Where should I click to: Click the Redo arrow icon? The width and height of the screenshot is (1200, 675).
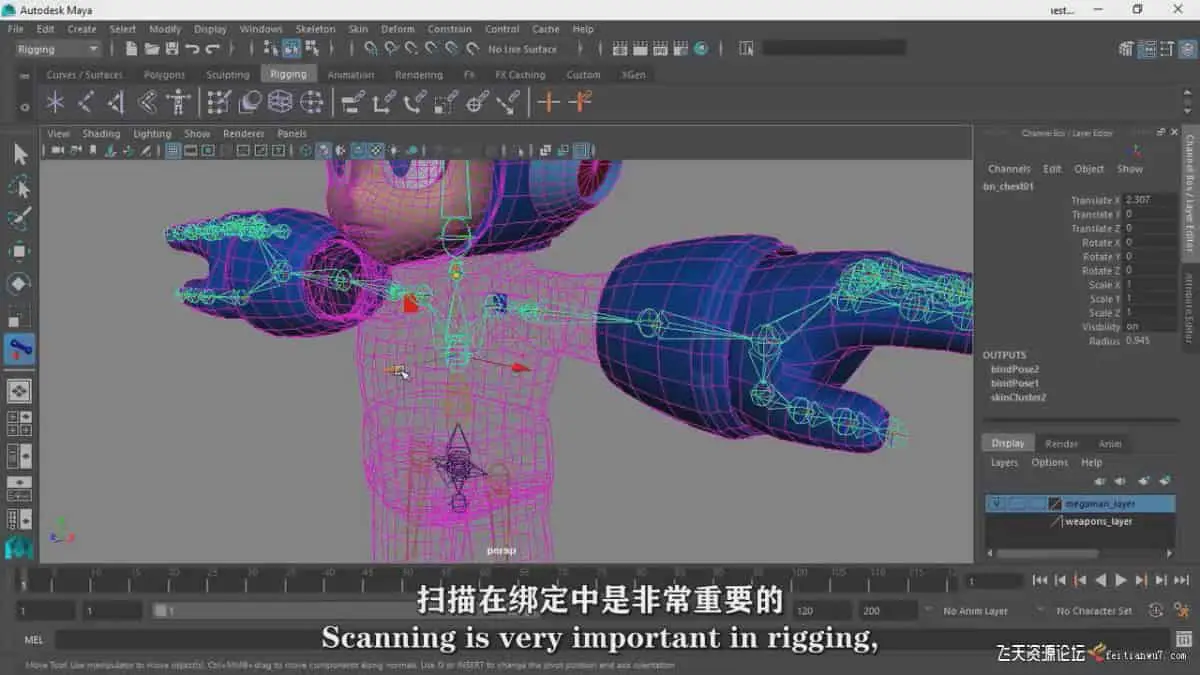point(212,48)
